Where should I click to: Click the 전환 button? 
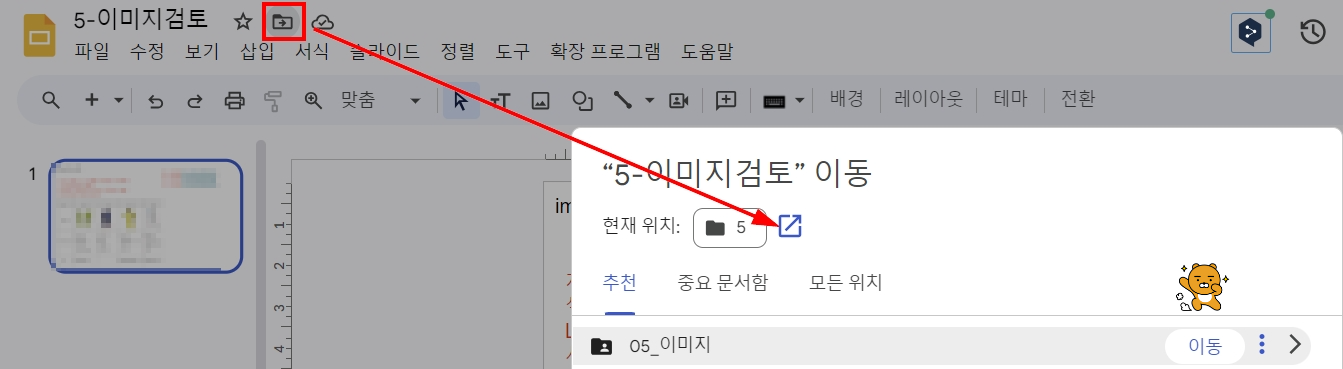(1078, 100)
